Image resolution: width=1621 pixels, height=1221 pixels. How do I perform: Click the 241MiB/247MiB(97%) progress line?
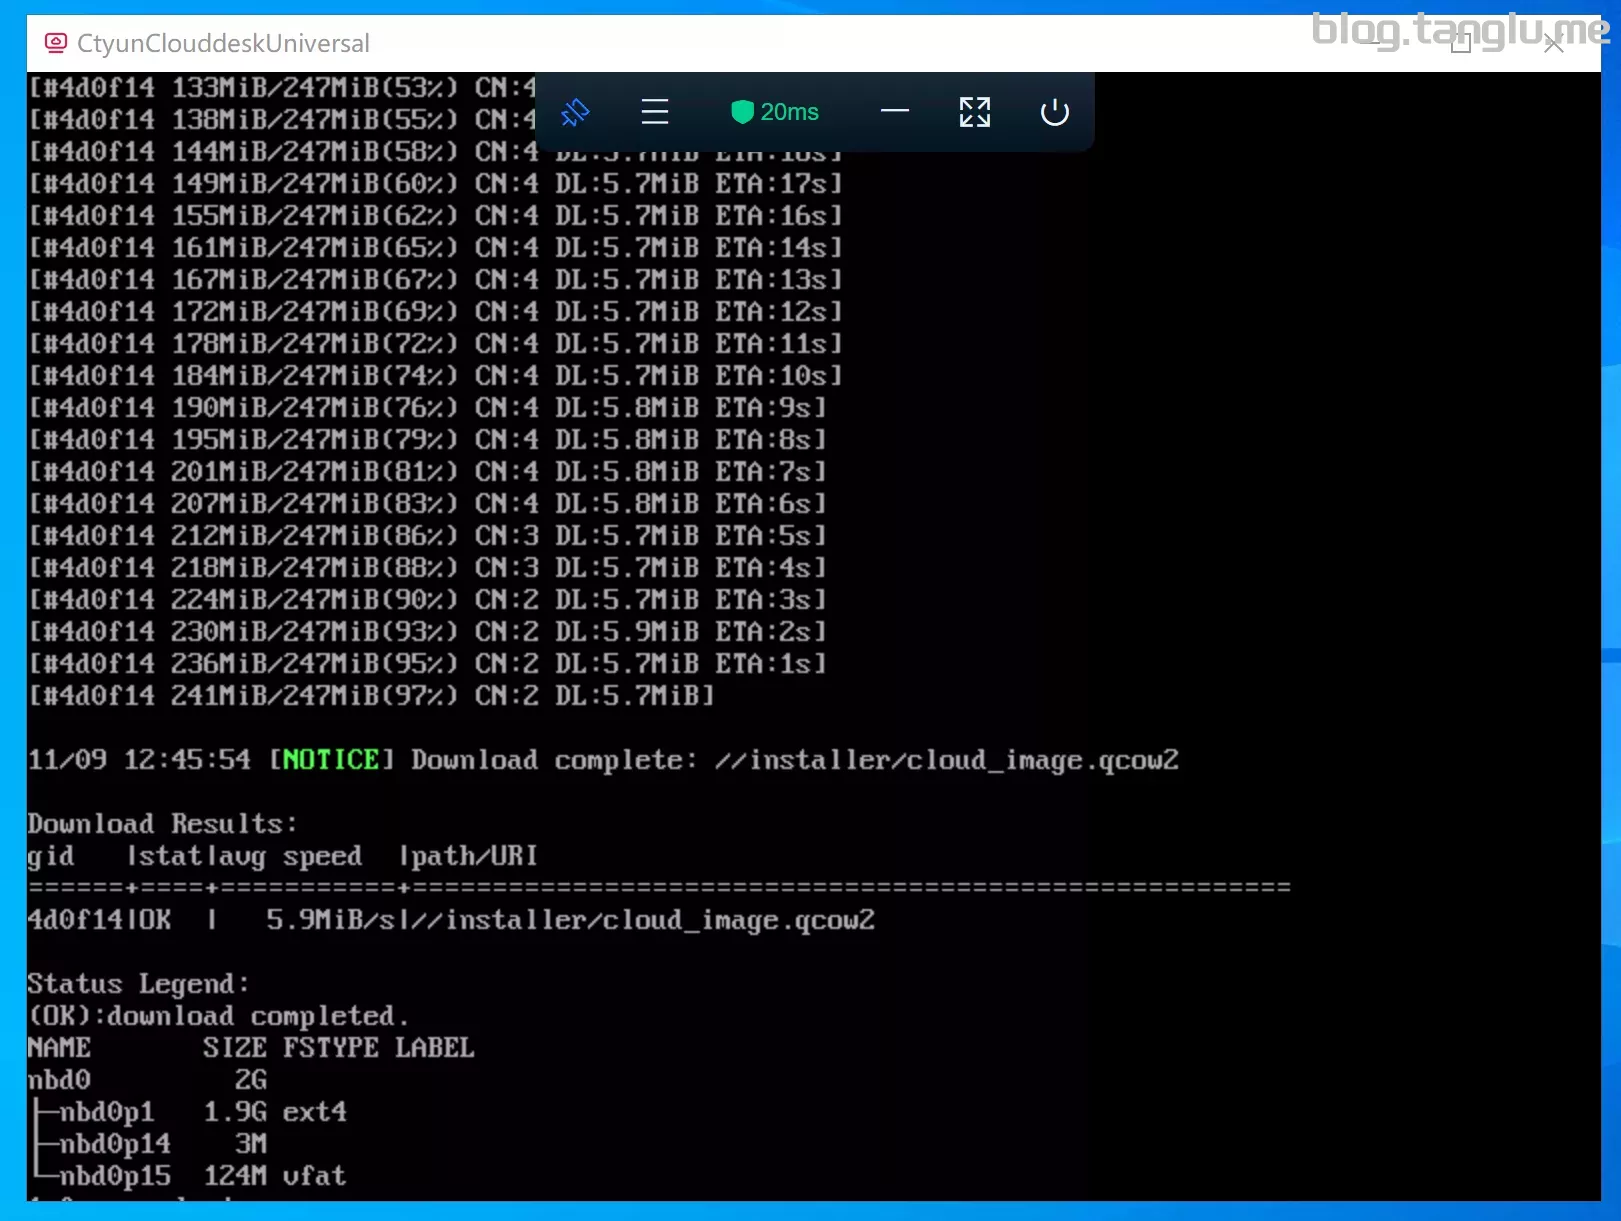tap(370, 696)
